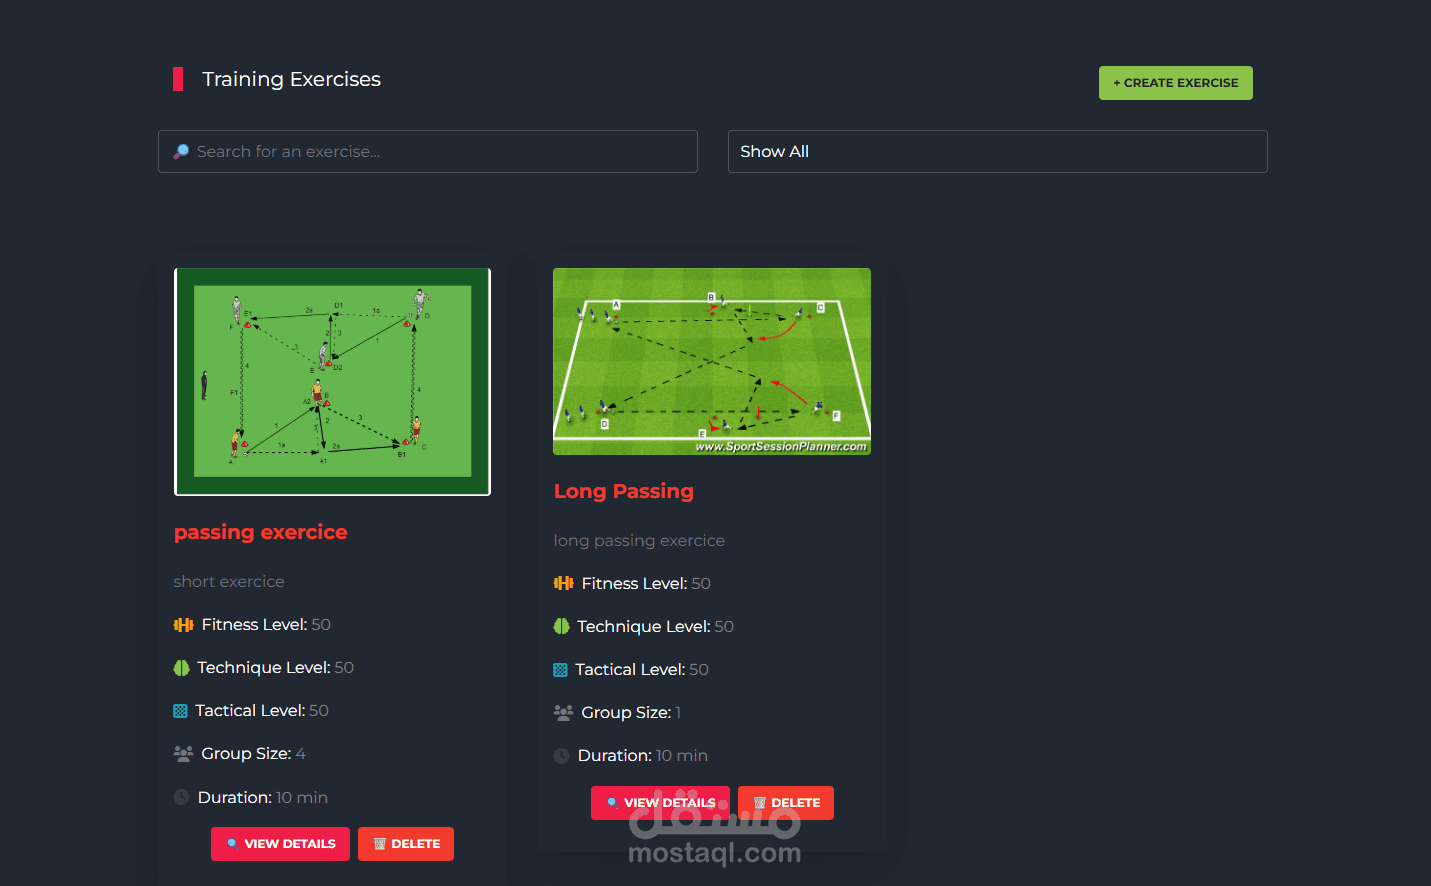The width and height of the screenshot is (1431, 886).
Task: Click the Group Size people icon in passing exercice
Action: [x=184, y=754]
